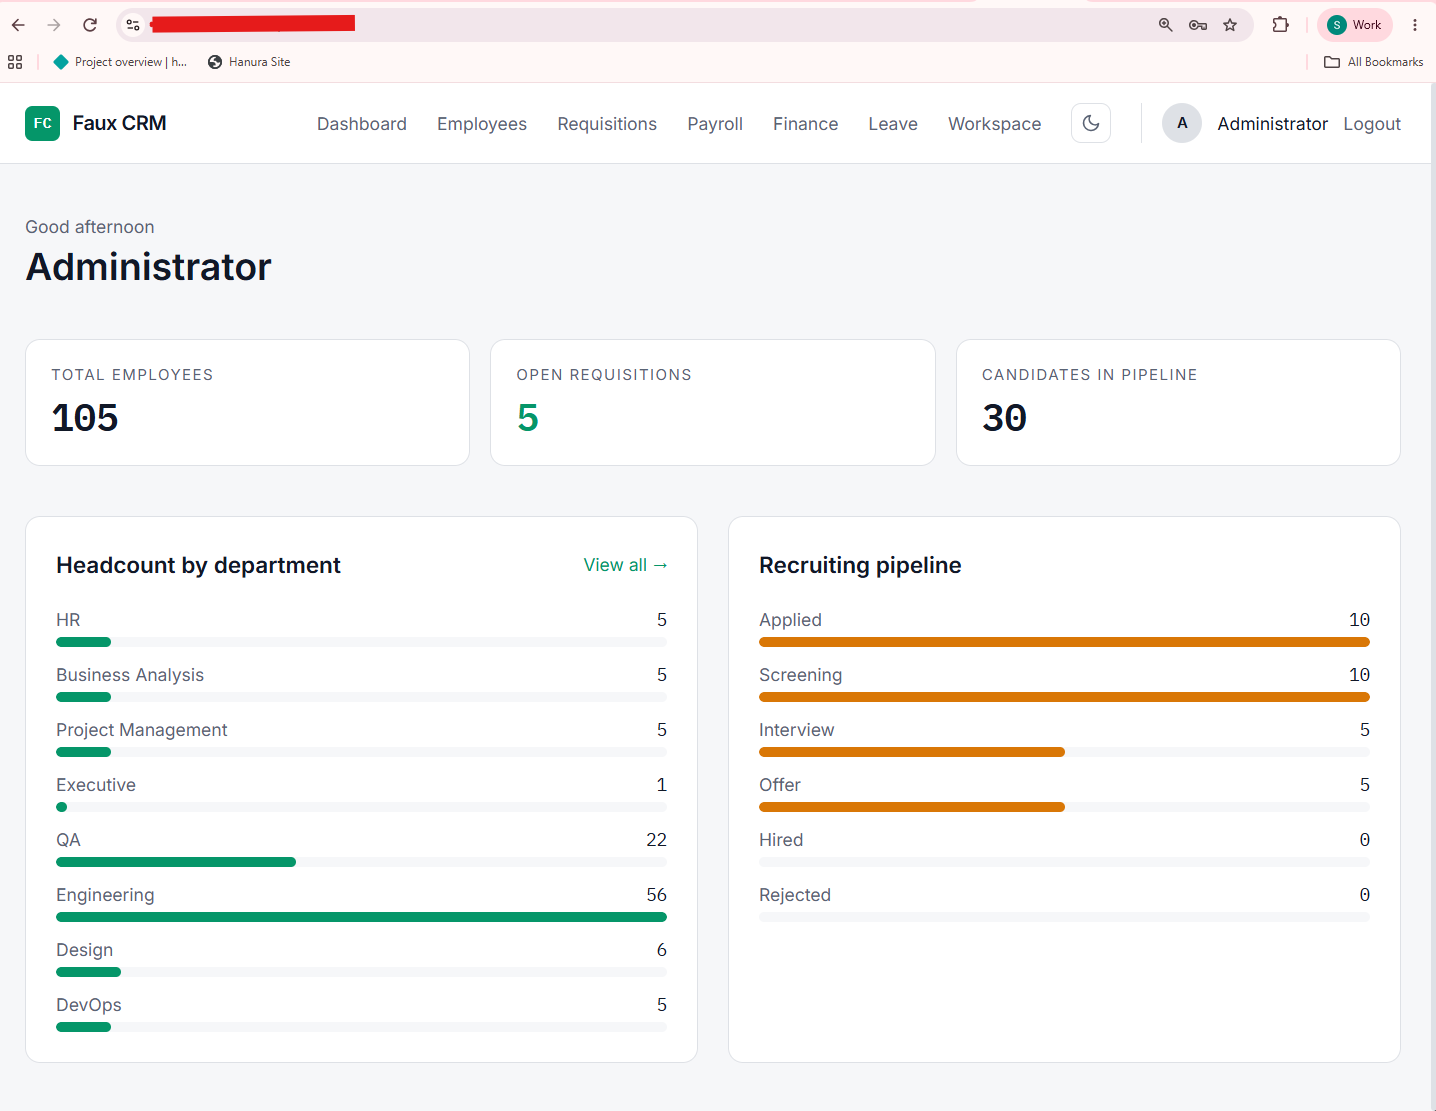The image size is (1436, 1111).
Task: Reload the page using the refresh icon
Action: pyautogui.click(x=90, y=25)
